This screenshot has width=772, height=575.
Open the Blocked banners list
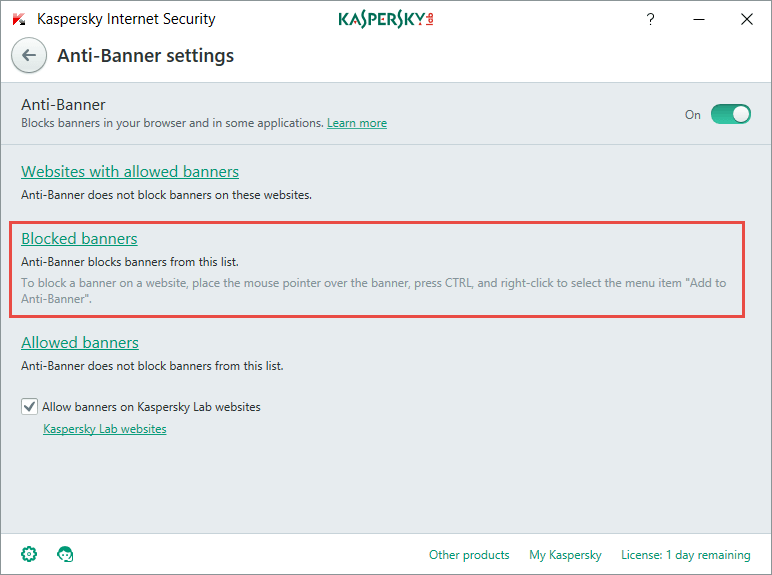[x=79, y=238]
